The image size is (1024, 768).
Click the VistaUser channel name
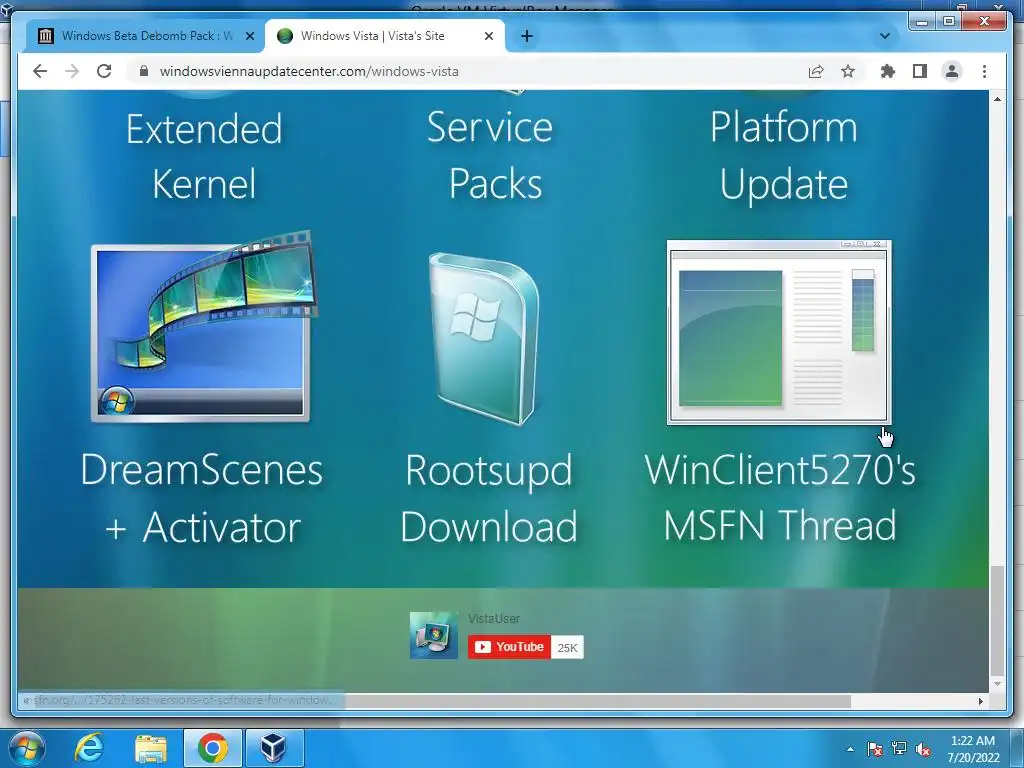(494, 618)
